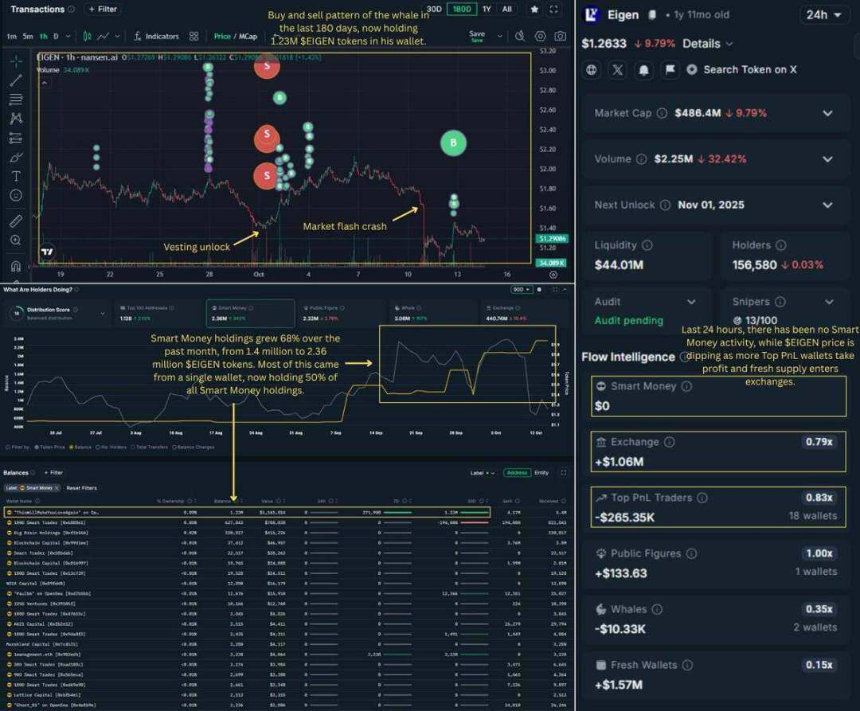Select the Smart Money holders tab
860x711 pixels.
(x=235, y=313)
